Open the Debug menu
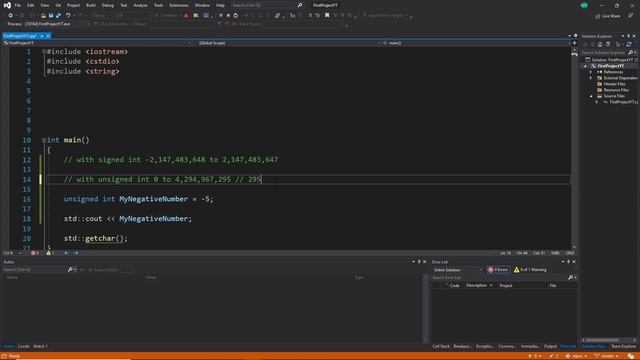Screen dimensions: 640x360 [x=108, y=5]
